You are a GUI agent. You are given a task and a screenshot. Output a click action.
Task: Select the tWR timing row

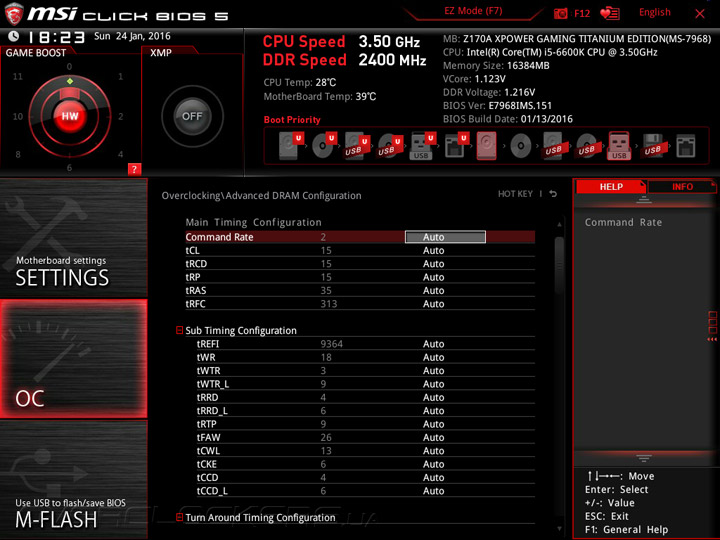[366, 357]
